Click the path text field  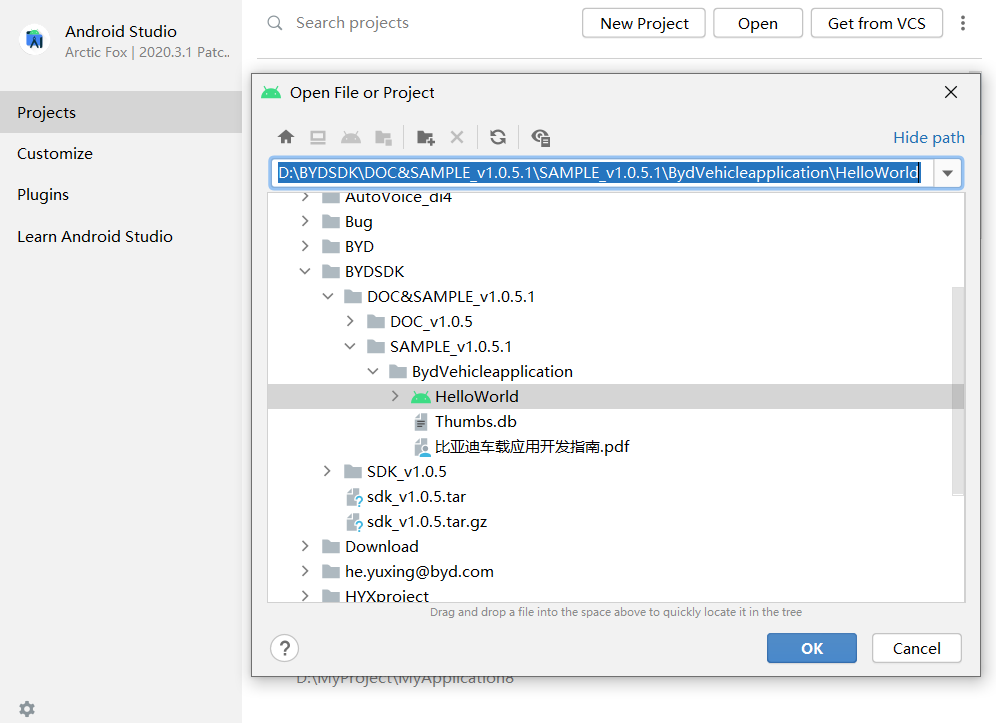tap(602, 173)
